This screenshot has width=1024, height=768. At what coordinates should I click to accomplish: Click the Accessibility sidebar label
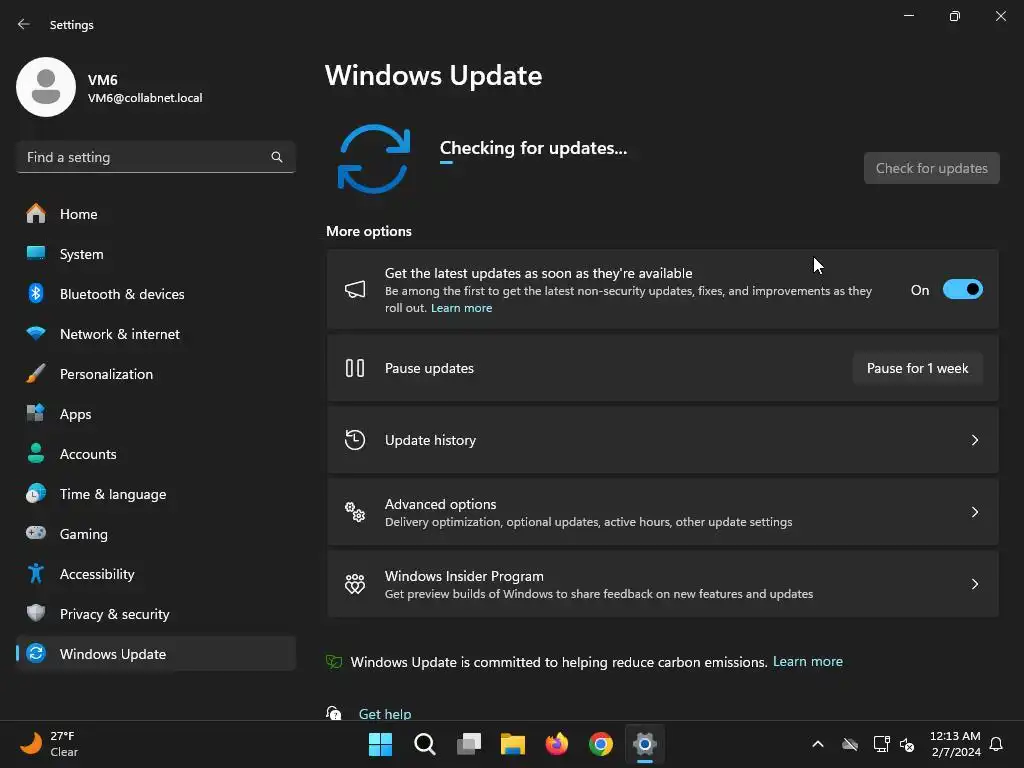point(97,573)
